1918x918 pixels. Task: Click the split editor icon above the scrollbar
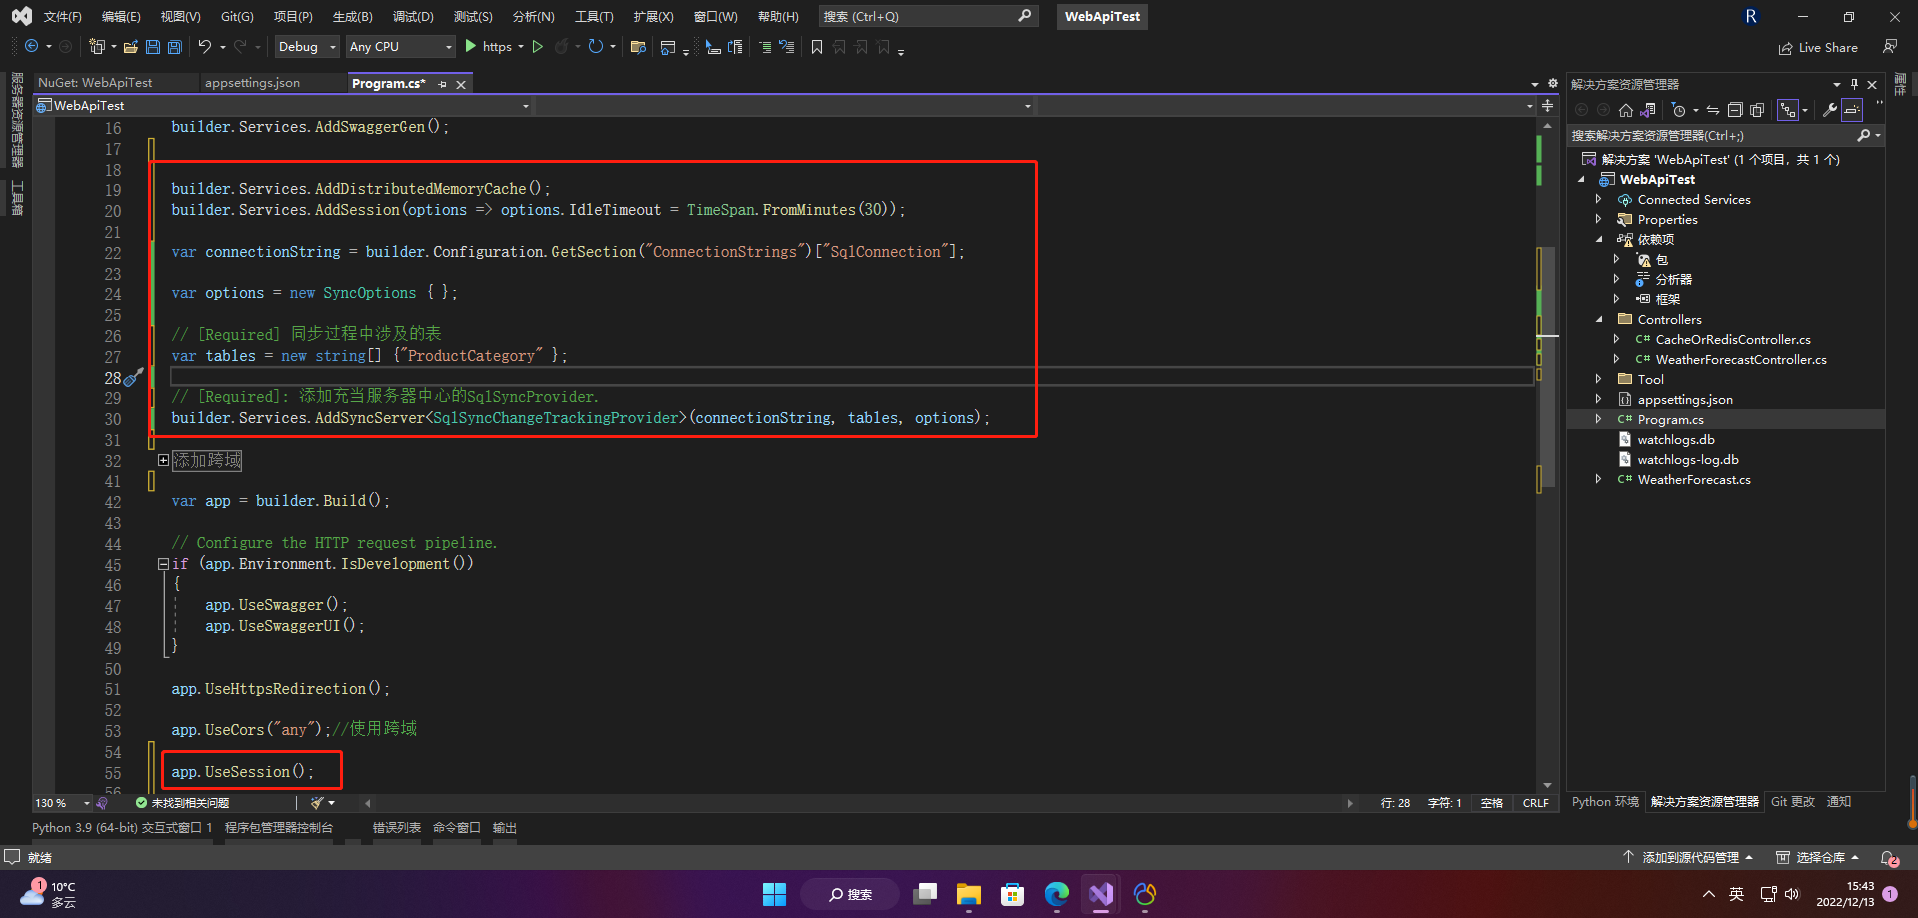pos(1547,105)
